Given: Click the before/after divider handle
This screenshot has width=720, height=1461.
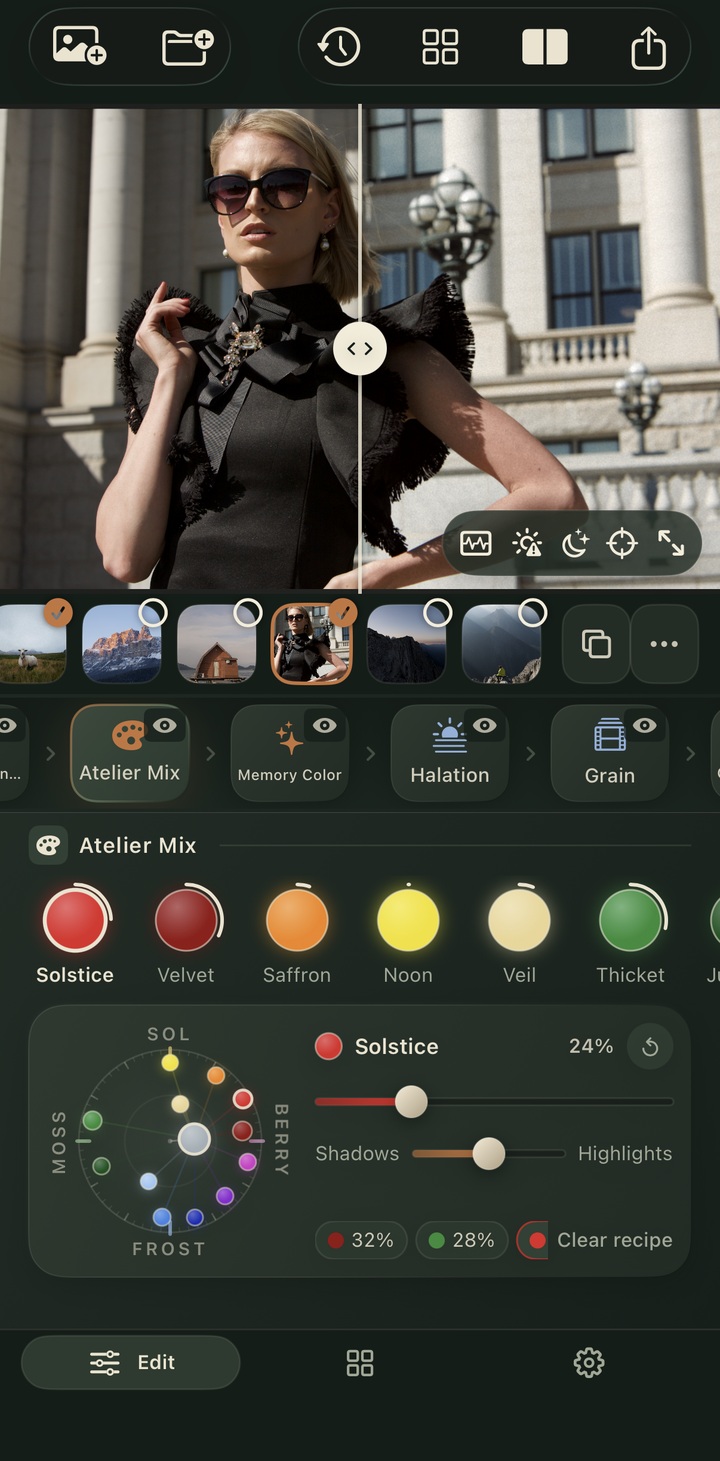Looking at the screenshot, I should pos(360,348).
